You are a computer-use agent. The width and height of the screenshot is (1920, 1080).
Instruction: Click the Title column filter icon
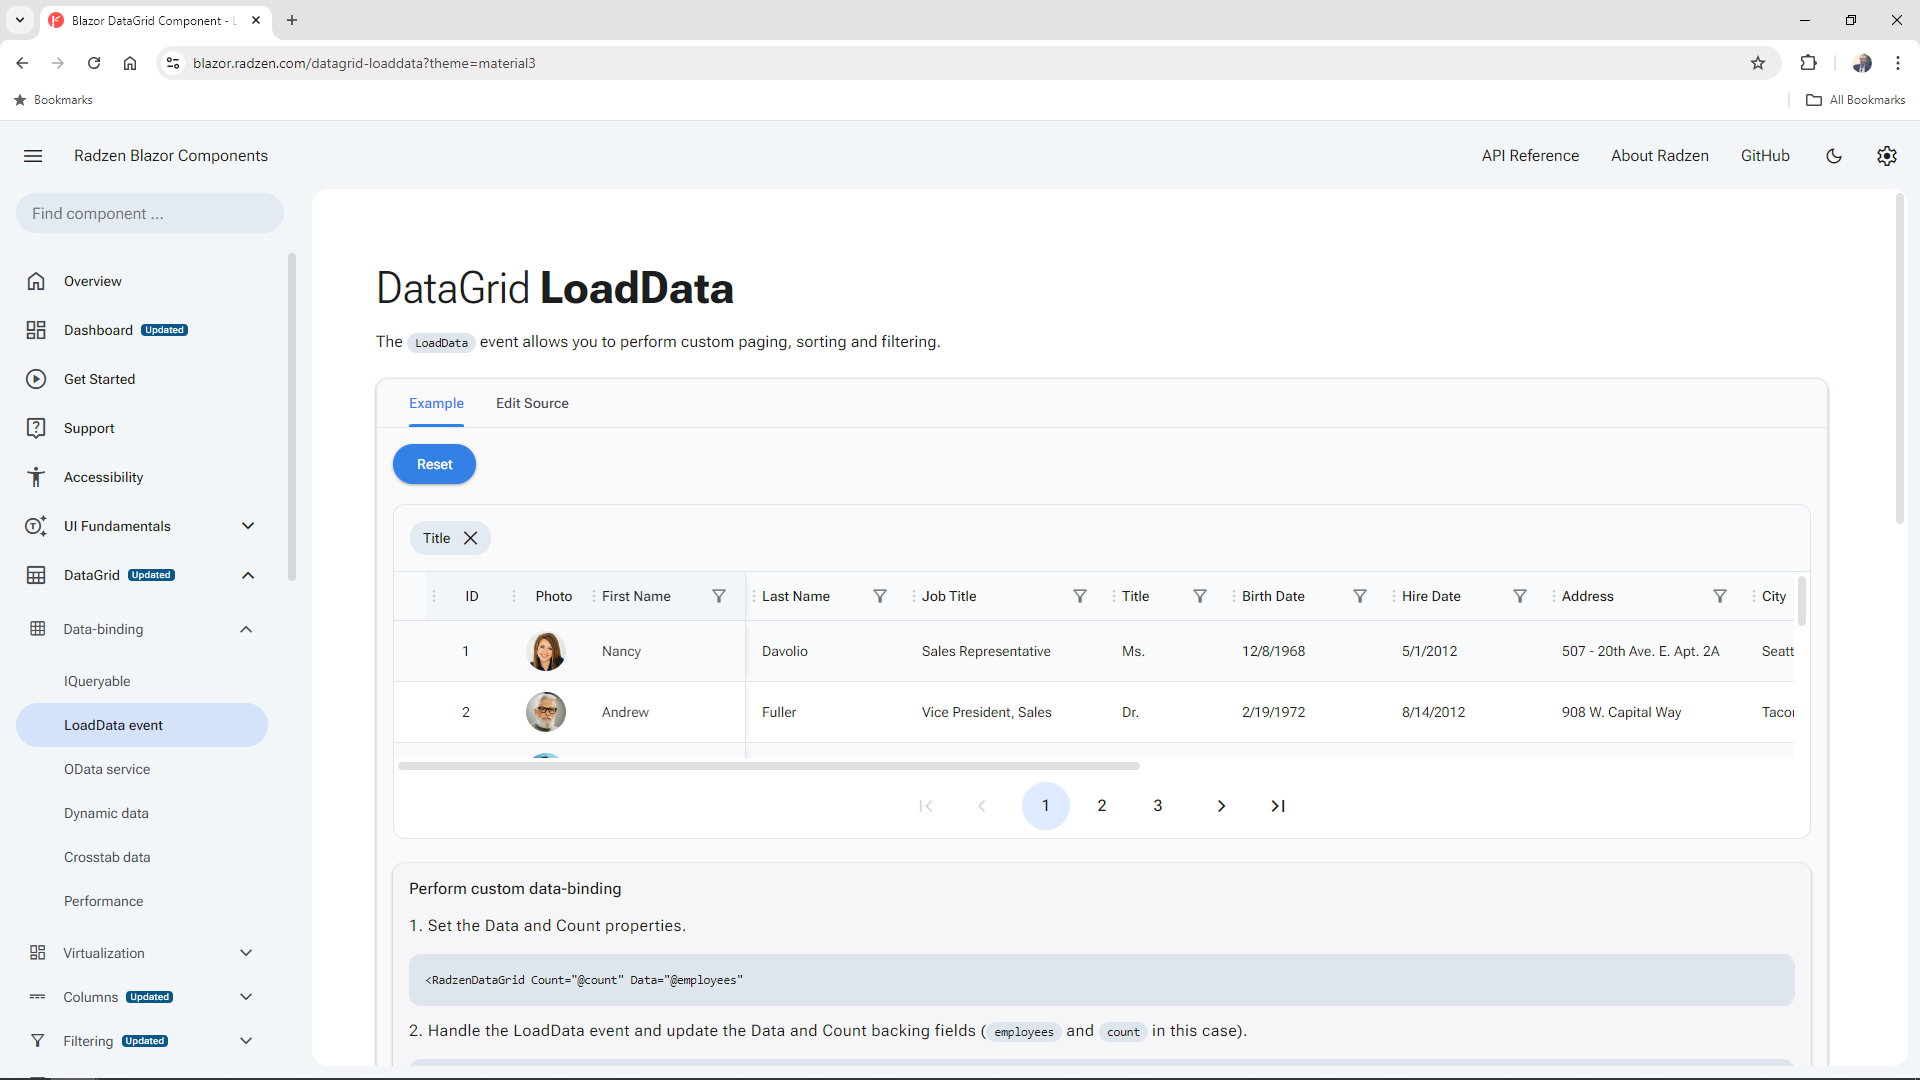1200,596
